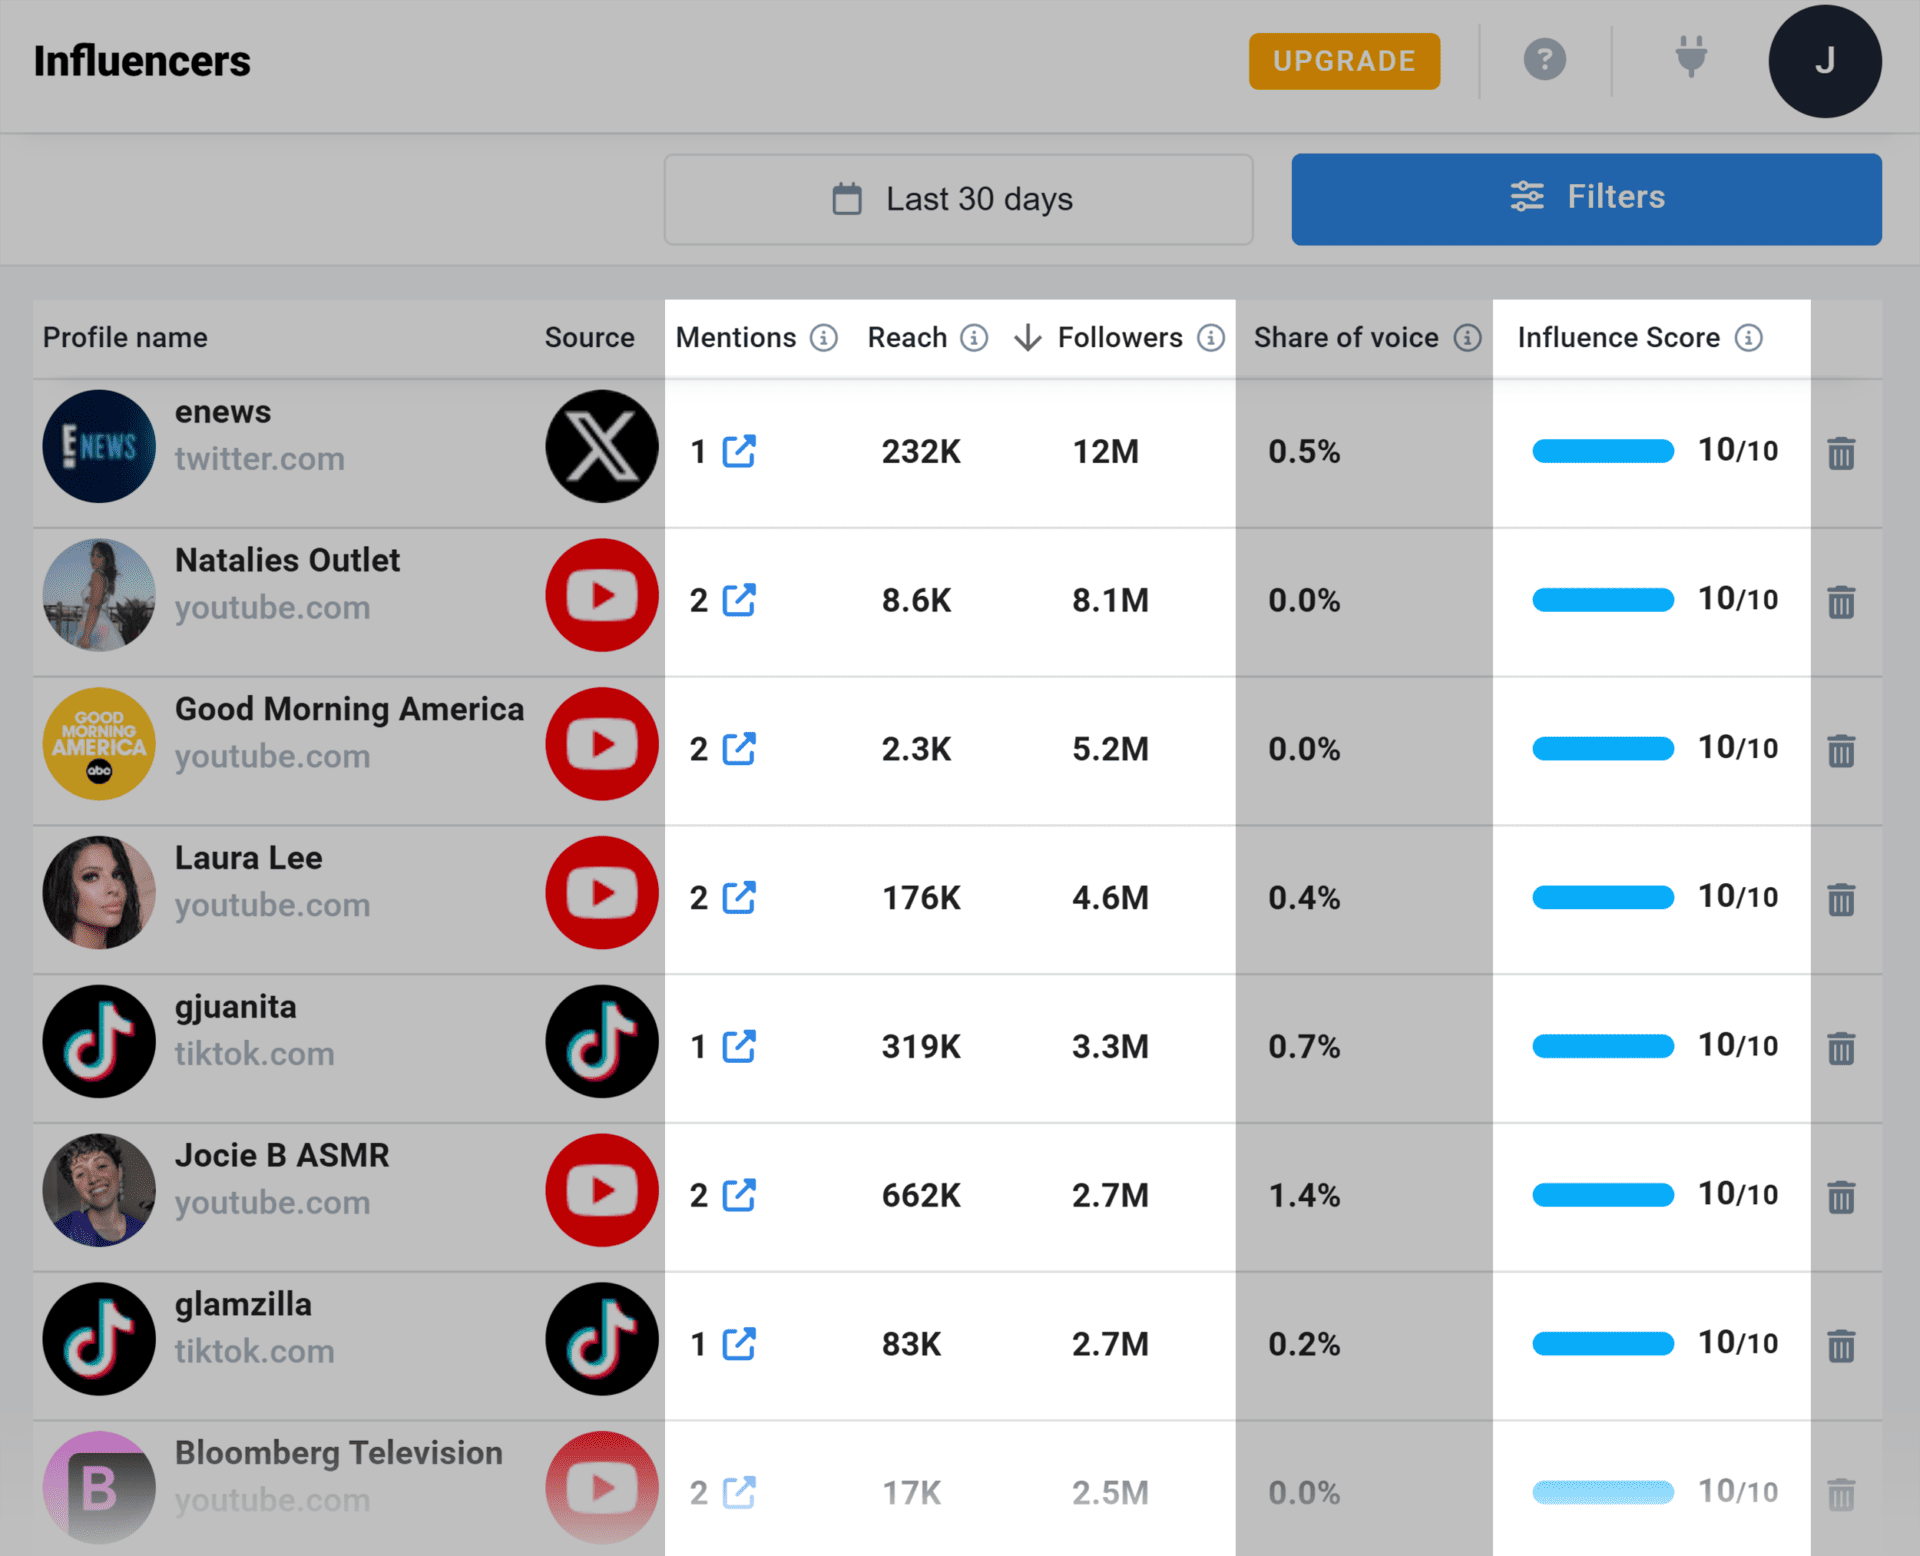The width and height of the screenshot is (1920, 1556).
Task: Click the Profile name column header
Action: (x=125, y=338)
